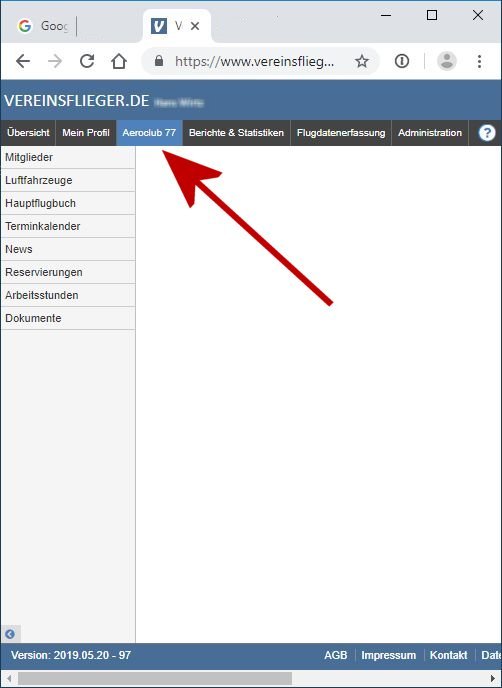
Task: Open Hauptflugbuch in the sidebar
Action: 68,203
